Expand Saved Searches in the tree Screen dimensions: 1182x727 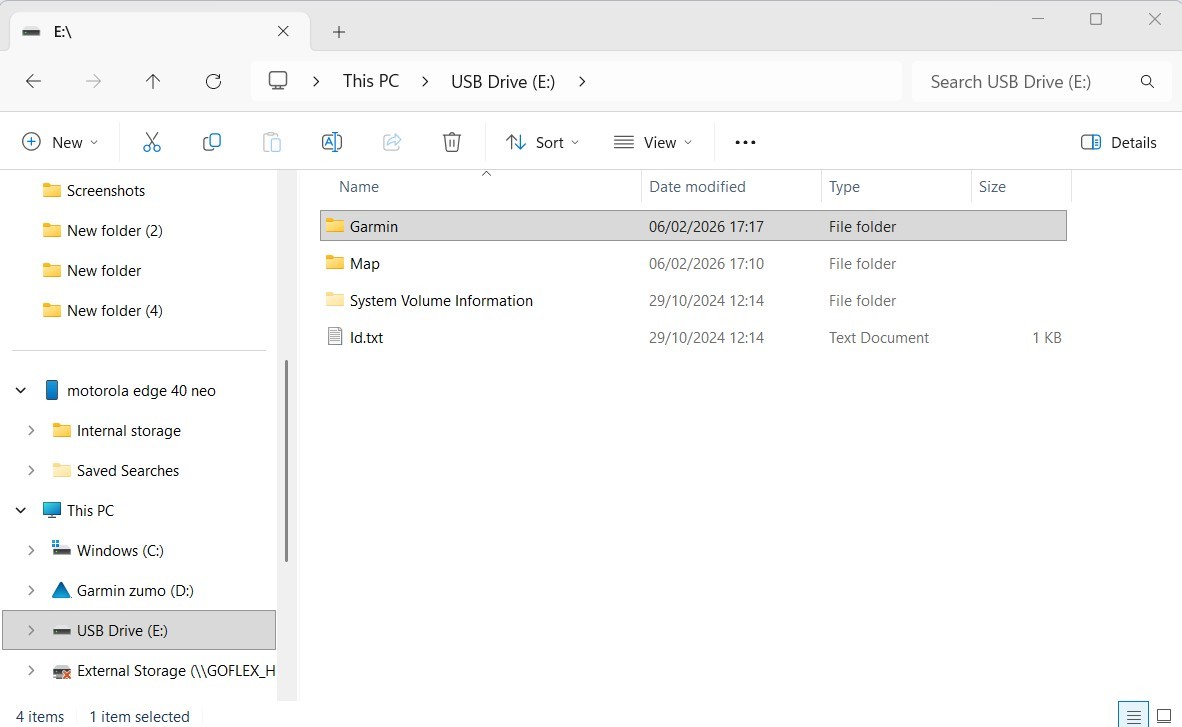[x=31, y=471]
